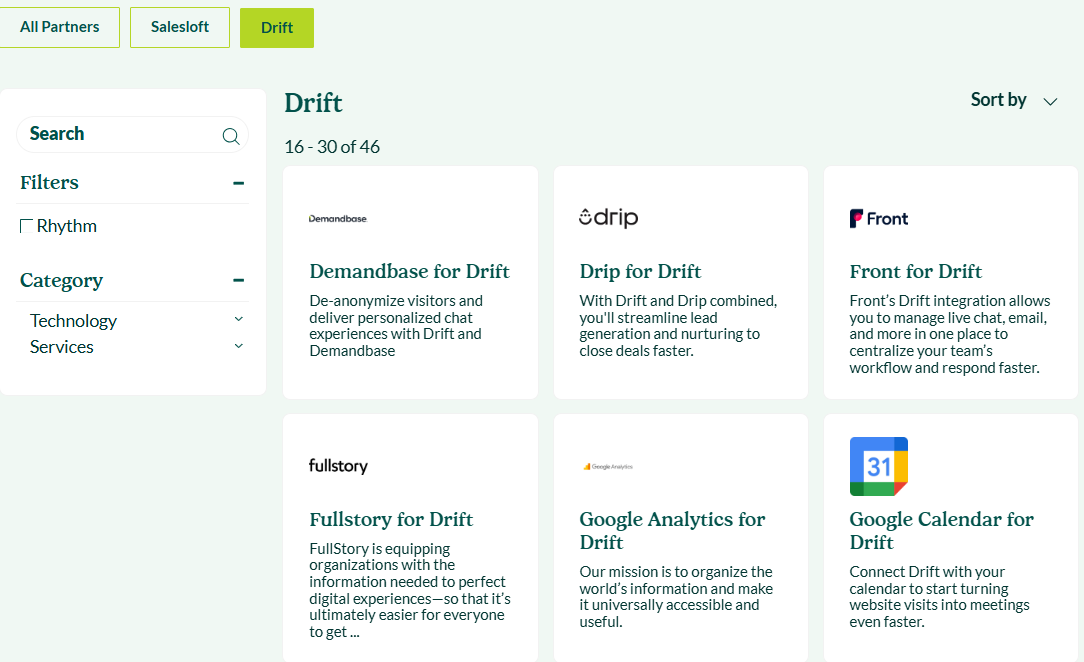Click the Drip logo
Image resolution: width=1084 pixels, height=662 pixels.
point(608,218)
